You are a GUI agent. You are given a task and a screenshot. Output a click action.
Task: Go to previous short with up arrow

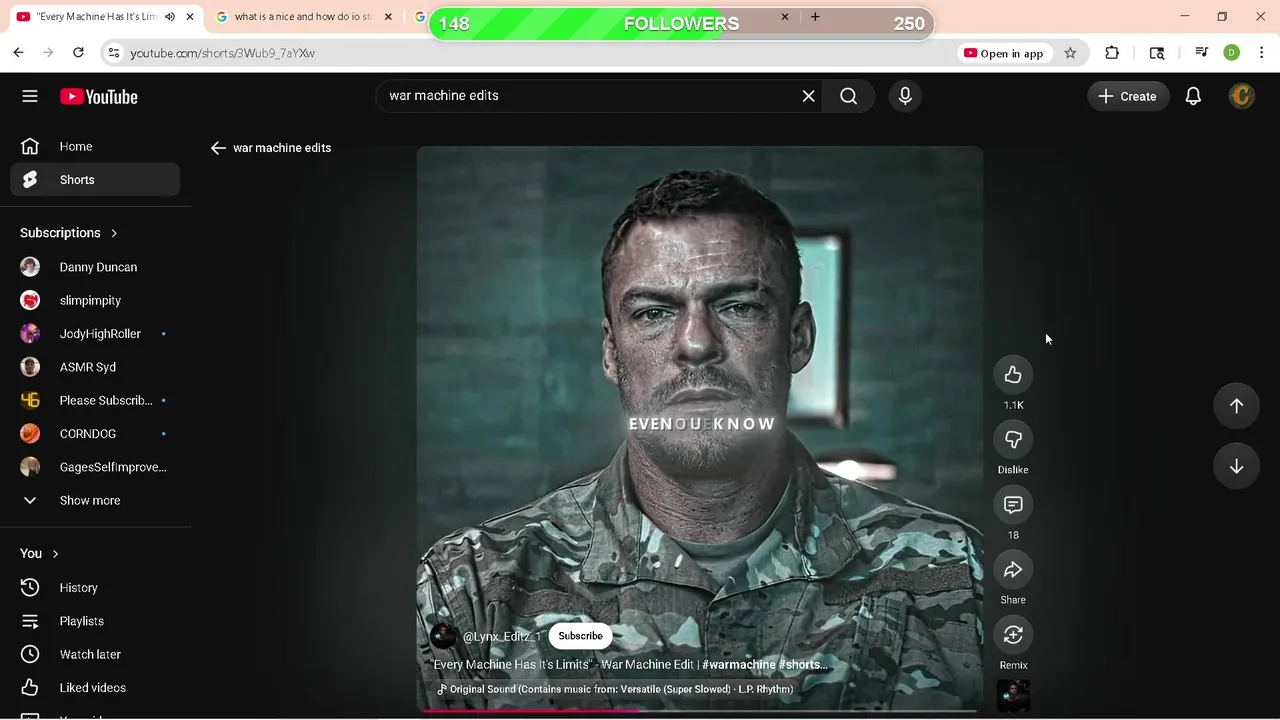click(1236, 405)
